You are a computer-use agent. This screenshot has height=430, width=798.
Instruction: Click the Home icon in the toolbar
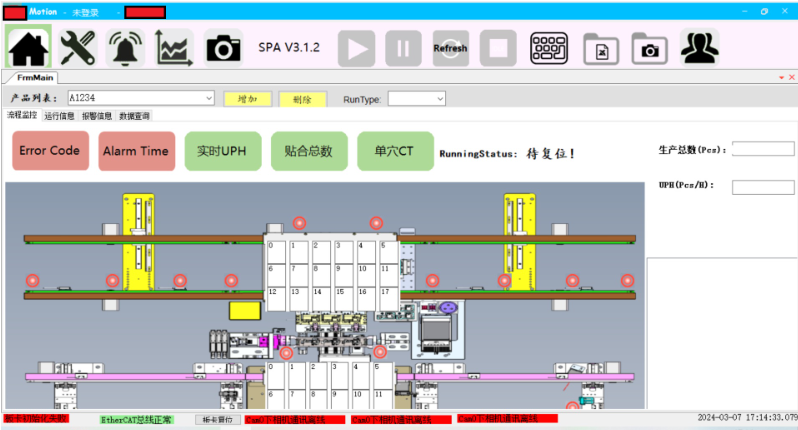[28, 47]
